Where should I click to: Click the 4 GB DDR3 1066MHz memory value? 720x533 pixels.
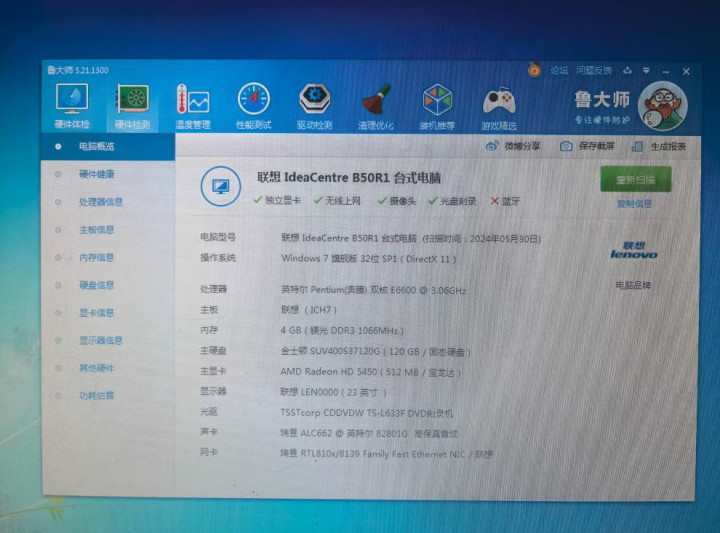tap(342, 331)
